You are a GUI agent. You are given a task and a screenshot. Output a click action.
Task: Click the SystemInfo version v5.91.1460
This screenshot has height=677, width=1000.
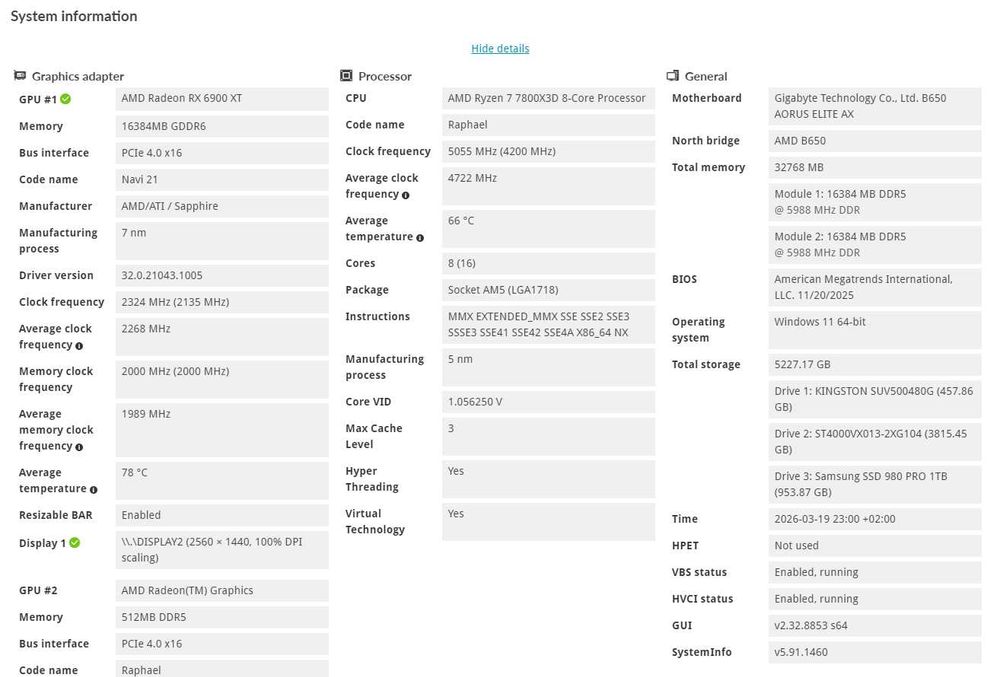click(875, 652)
